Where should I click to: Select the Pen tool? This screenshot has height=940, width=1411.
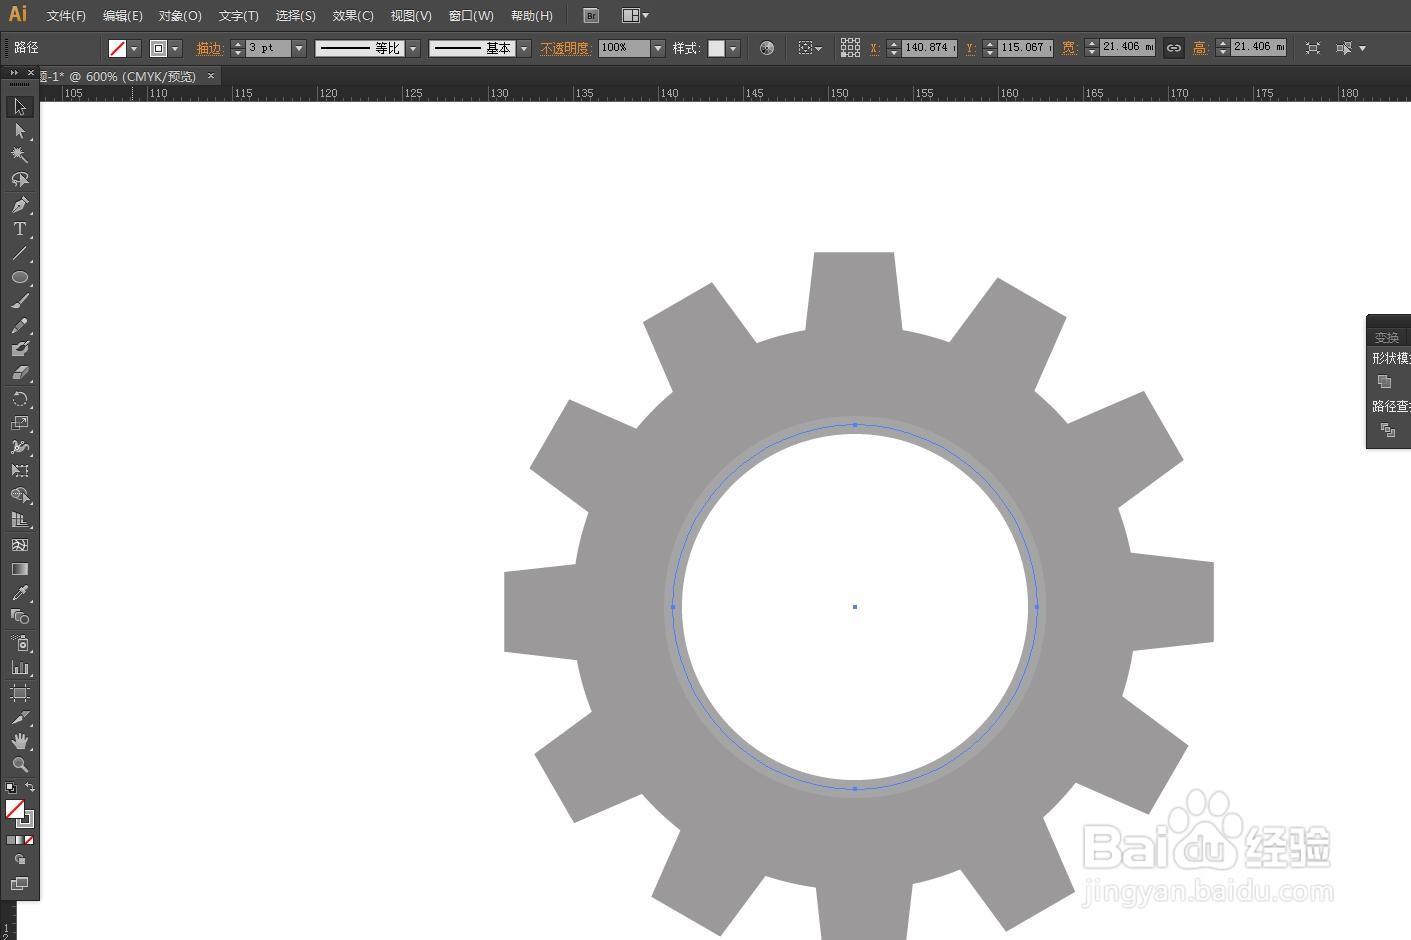[x=19, y=205]
